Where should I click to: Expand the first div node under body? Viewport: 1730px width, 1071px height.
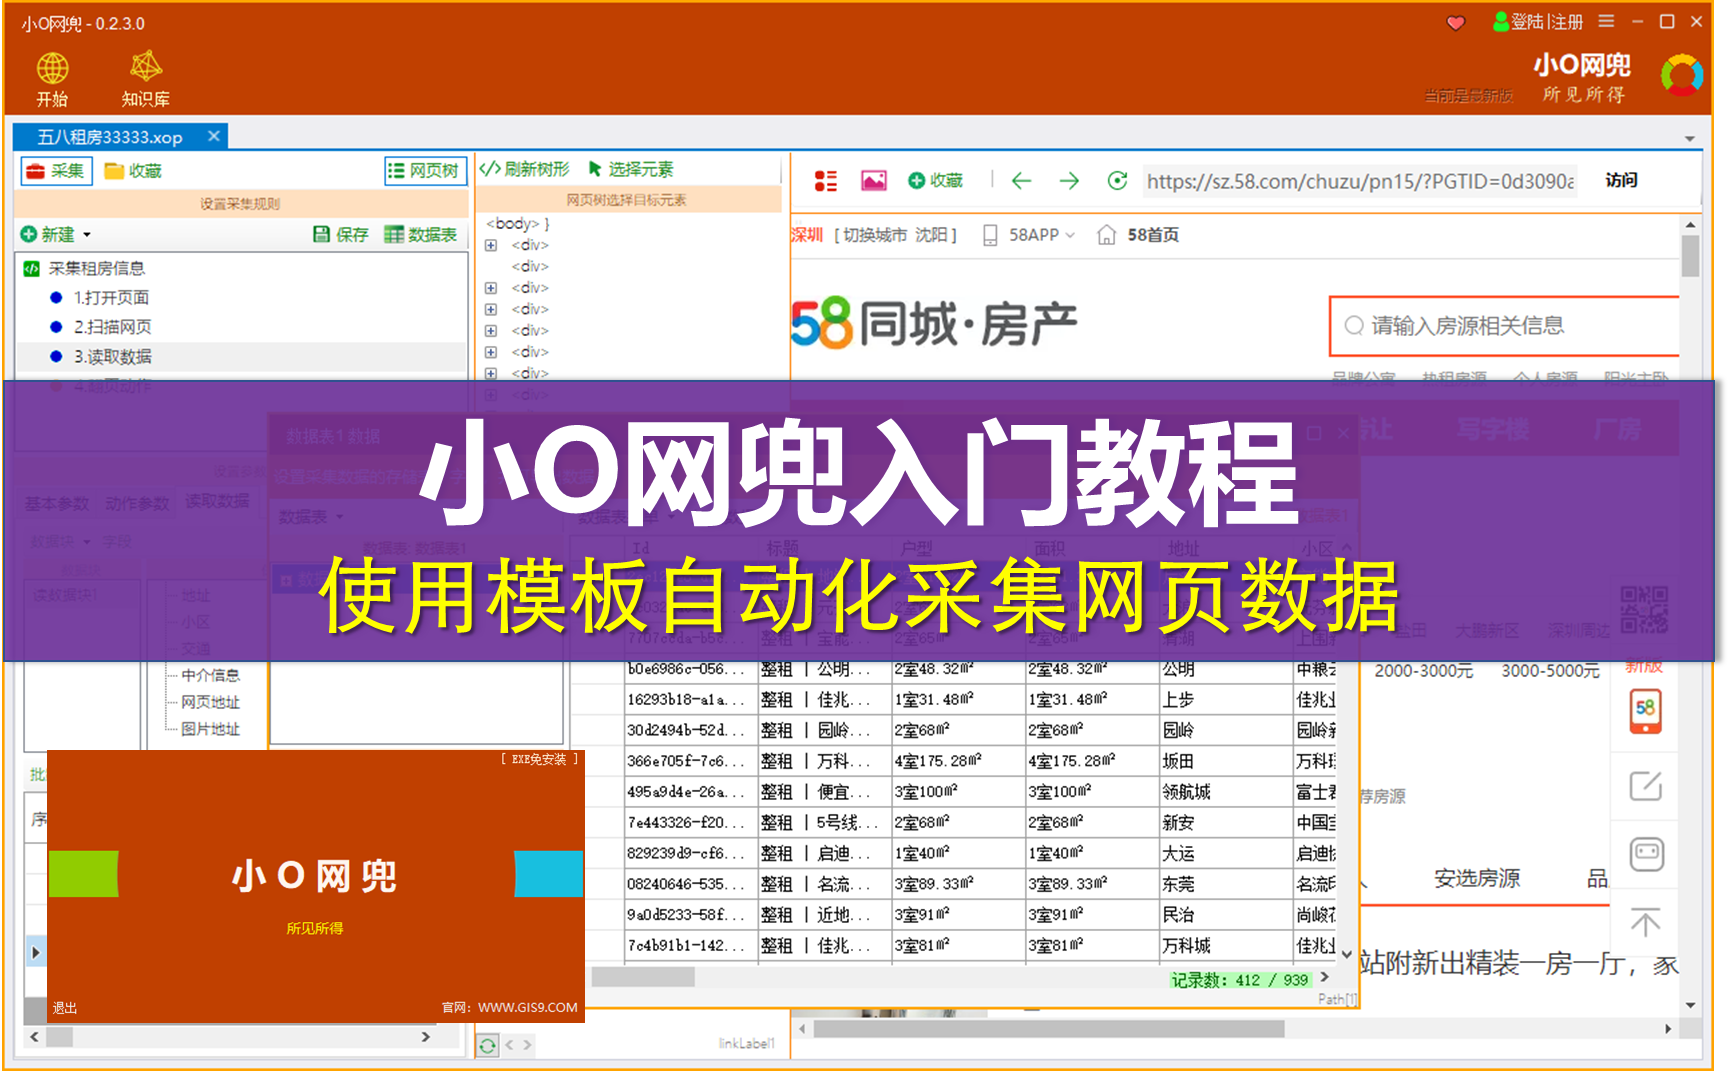(x=491, y=245)
